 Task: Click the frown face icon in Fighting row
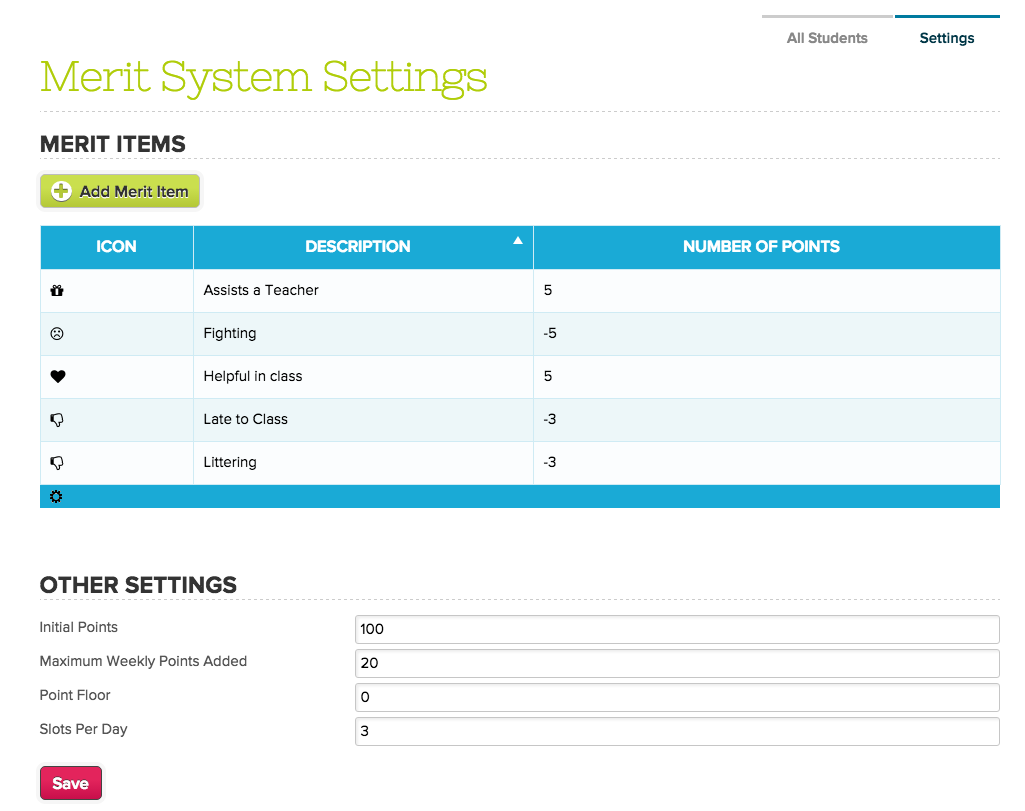57,334
